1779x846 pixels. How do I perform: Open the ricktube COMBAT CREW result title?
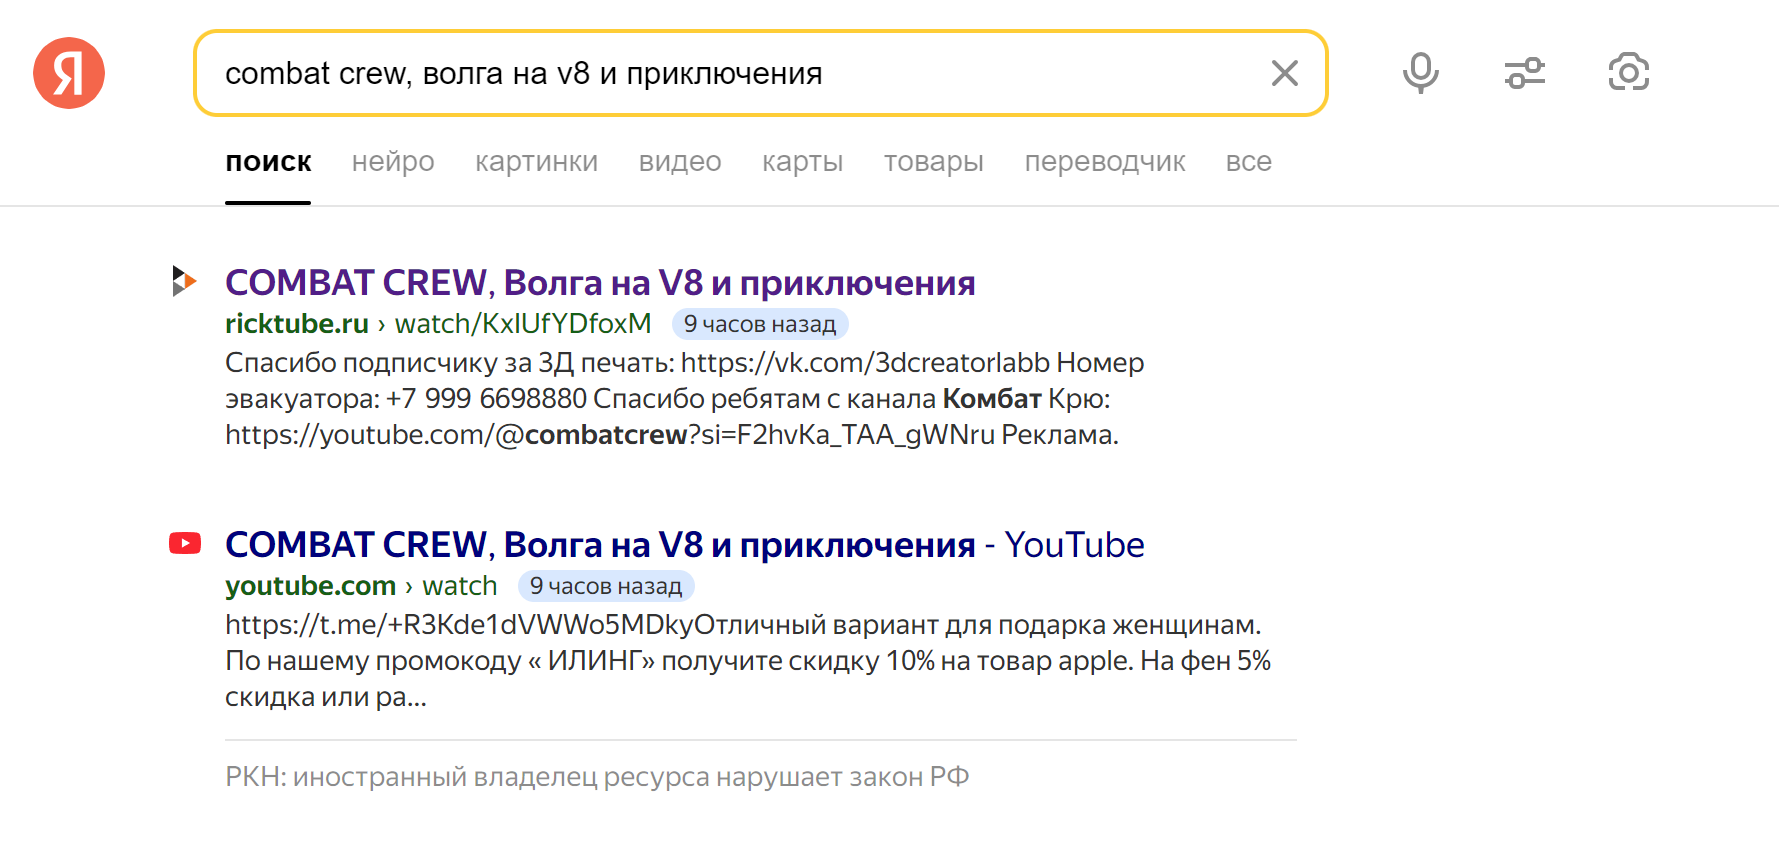coord(600,283)
